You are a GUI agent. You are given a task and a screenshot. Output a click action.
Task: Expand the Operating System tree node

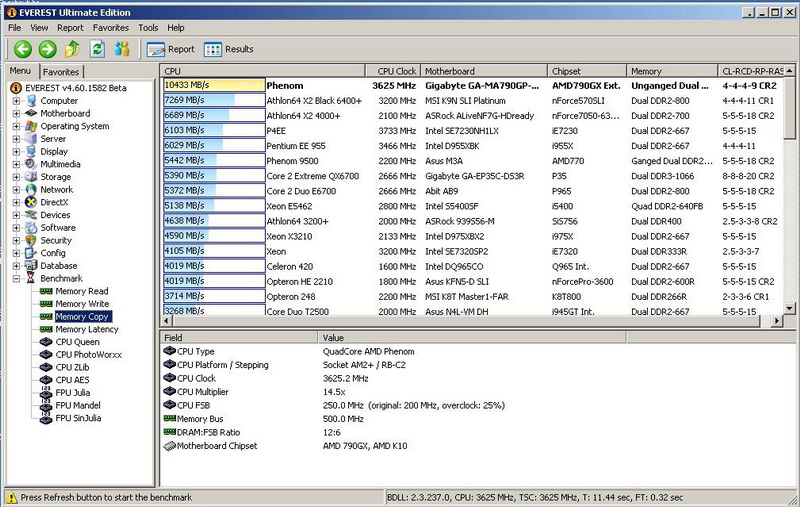click(x=16, y=126)
